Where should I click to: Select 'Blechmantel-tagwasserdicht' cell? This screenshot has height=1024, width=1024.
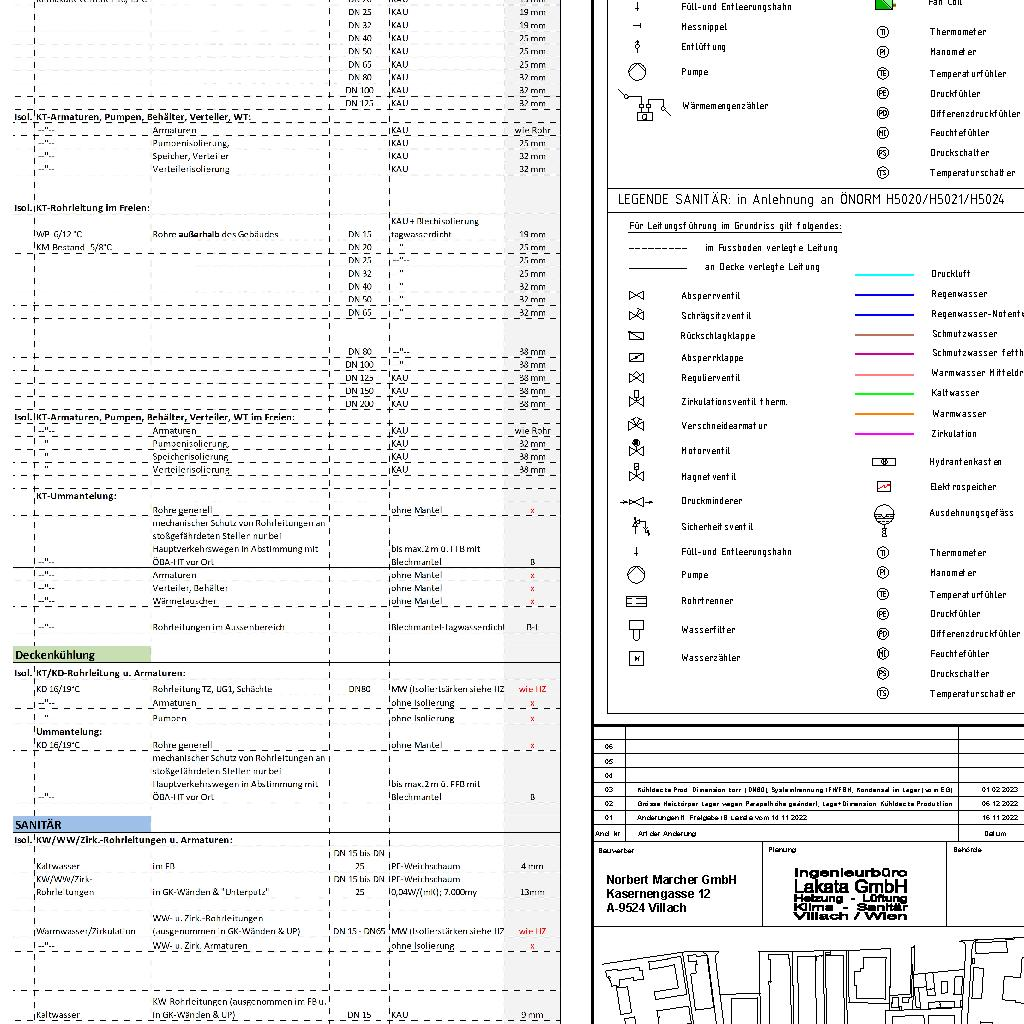(x=447, y=627)
